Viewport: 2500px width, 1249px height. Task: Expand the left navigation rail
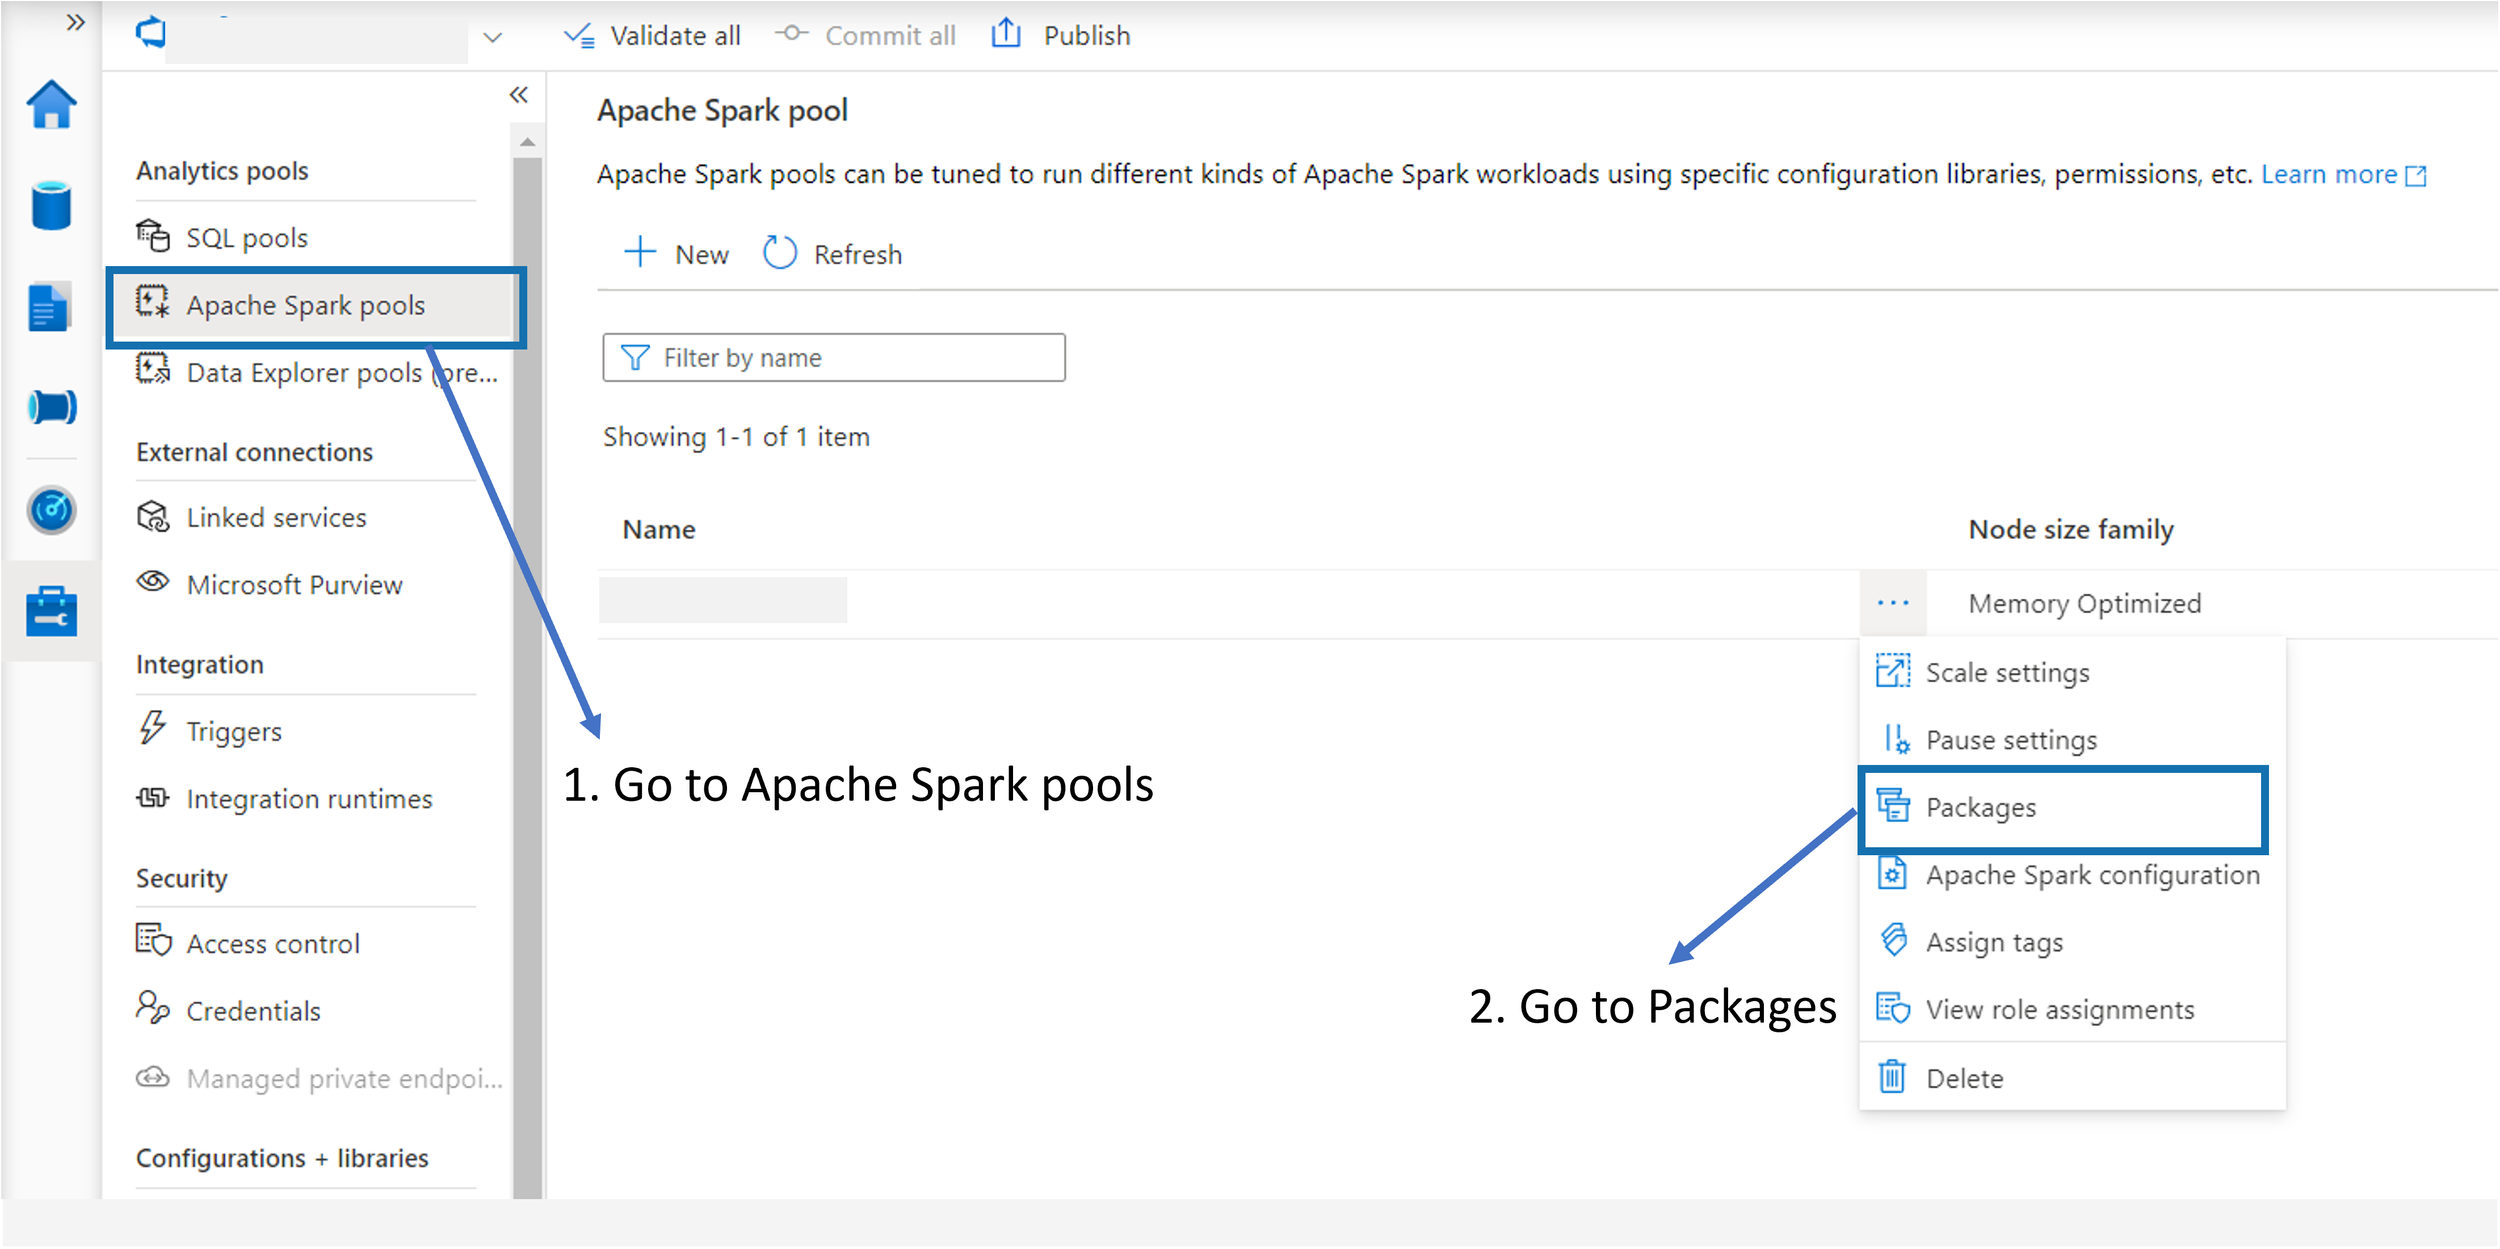pos(75,22)
